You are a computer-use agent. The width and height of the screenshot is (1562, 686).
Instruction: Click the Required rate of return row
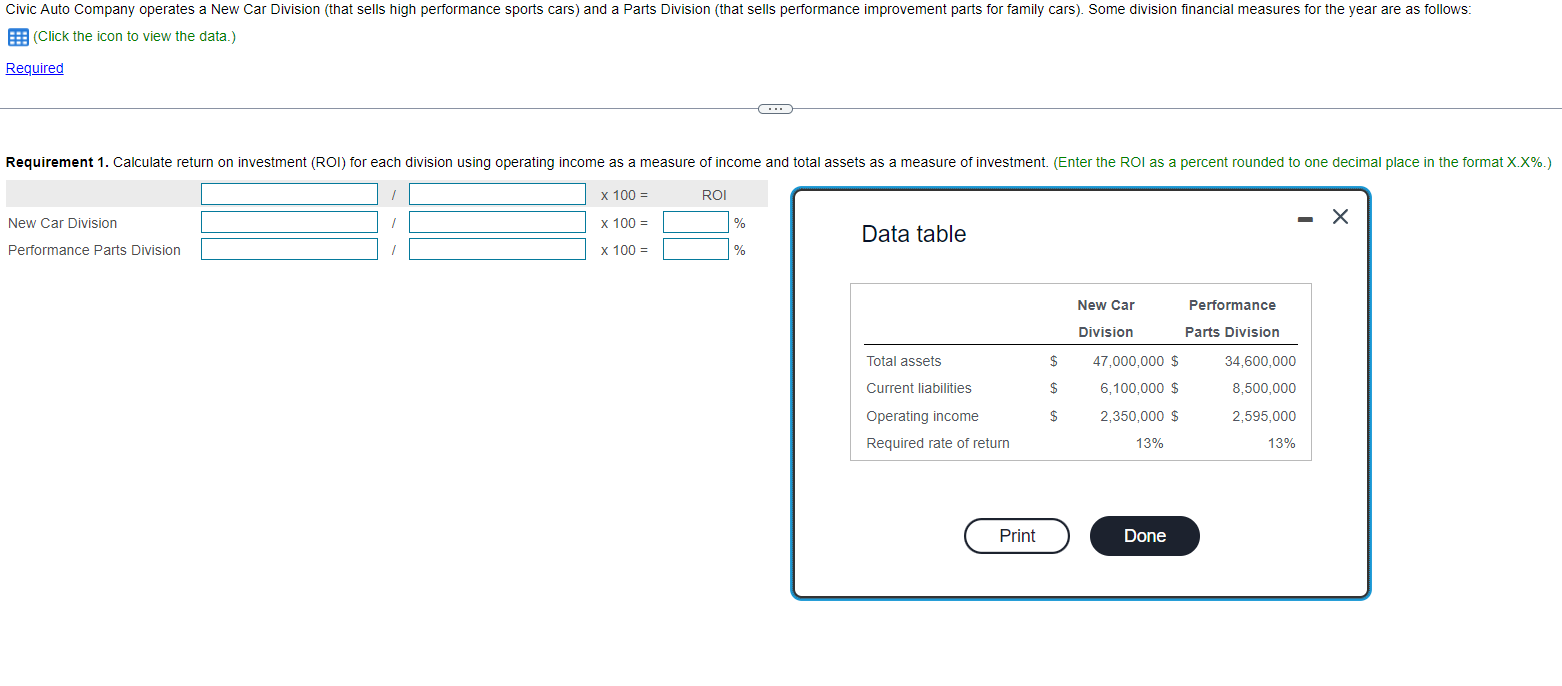937,442
